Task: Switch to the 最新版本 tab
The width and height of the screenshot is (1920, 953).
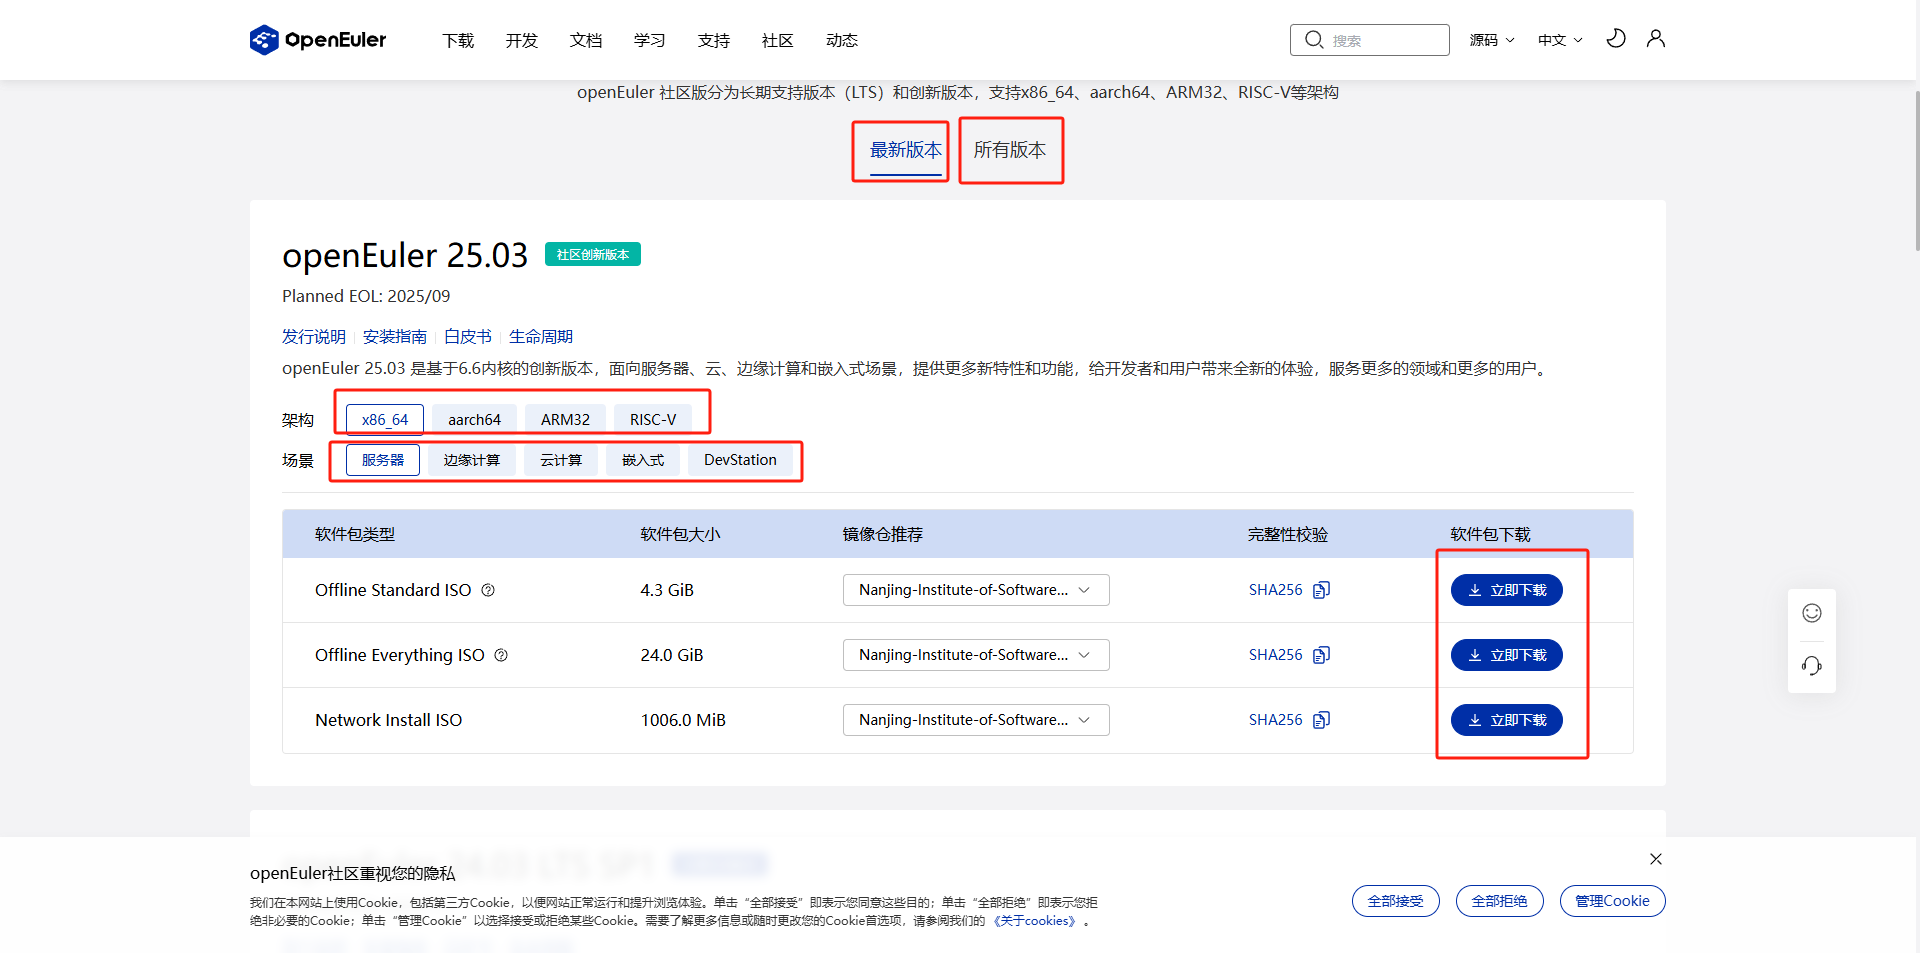Action: click(x=906, y=150)
